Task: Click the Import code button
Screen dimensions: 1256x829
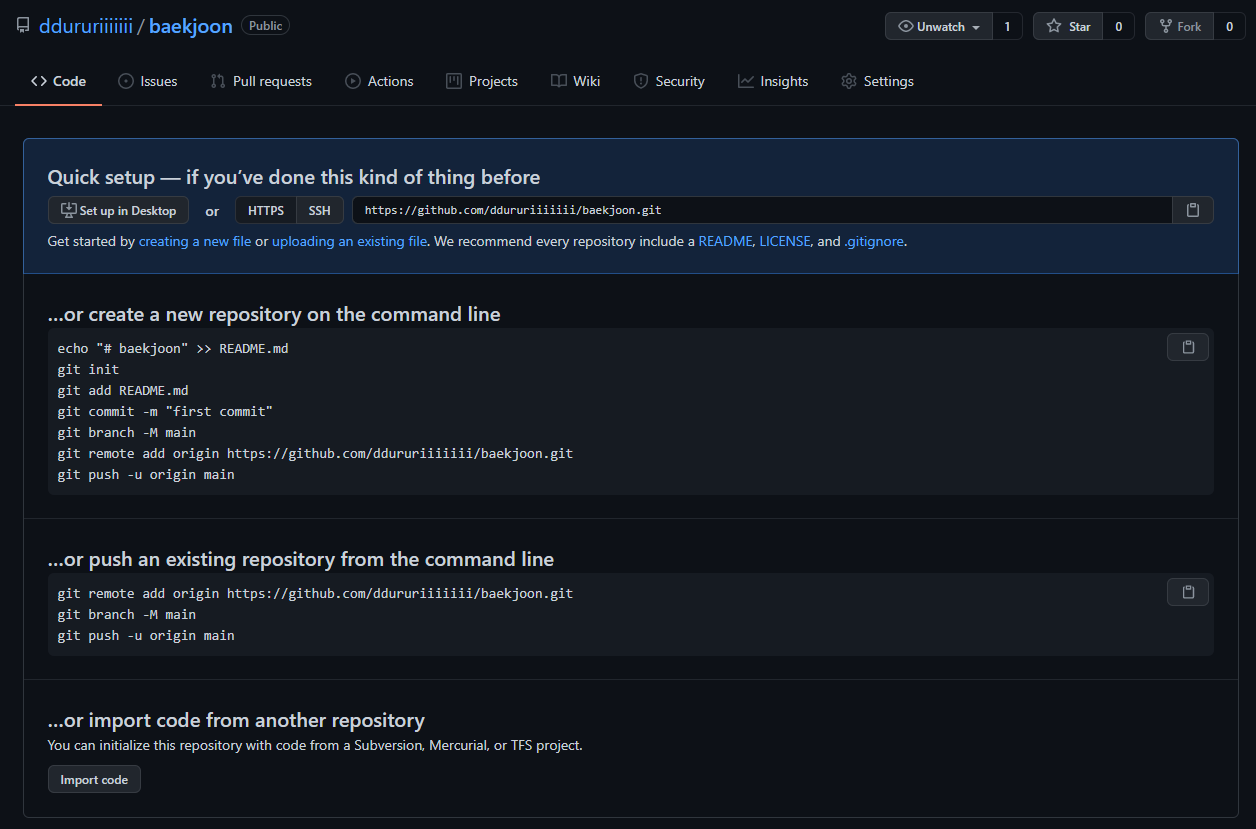Action: (94, 779)
